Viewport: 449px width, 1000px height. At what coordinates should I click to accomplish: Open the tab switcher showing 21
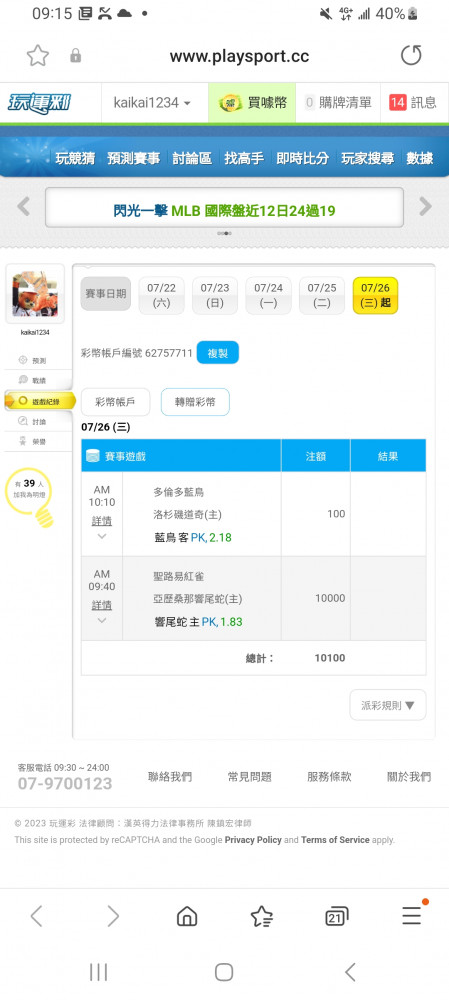pos(337,916)
